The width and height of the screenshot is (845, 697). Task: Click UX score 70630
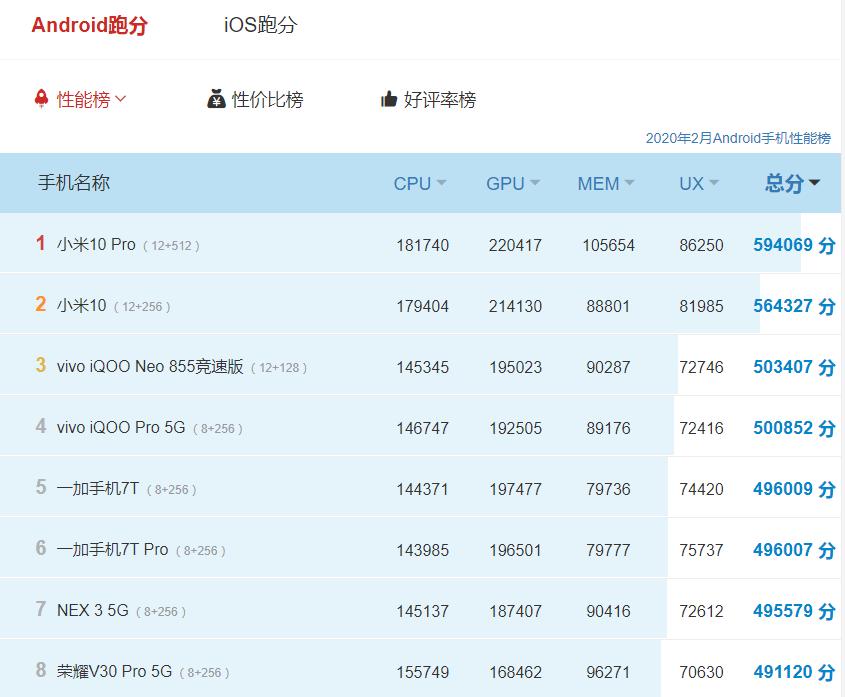pos(701,672)
